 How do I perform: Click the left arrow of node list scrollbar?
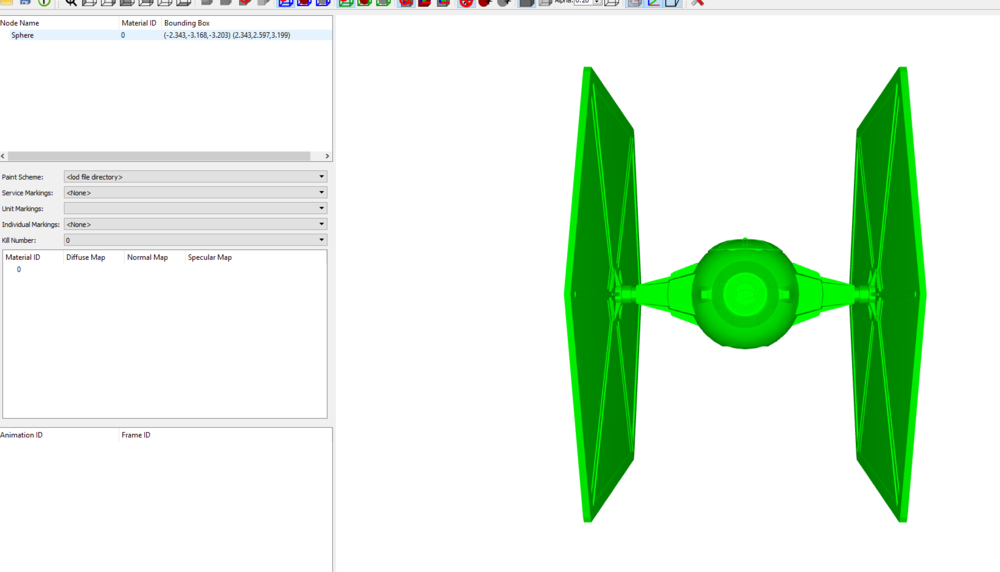click(x=3, y=156)
